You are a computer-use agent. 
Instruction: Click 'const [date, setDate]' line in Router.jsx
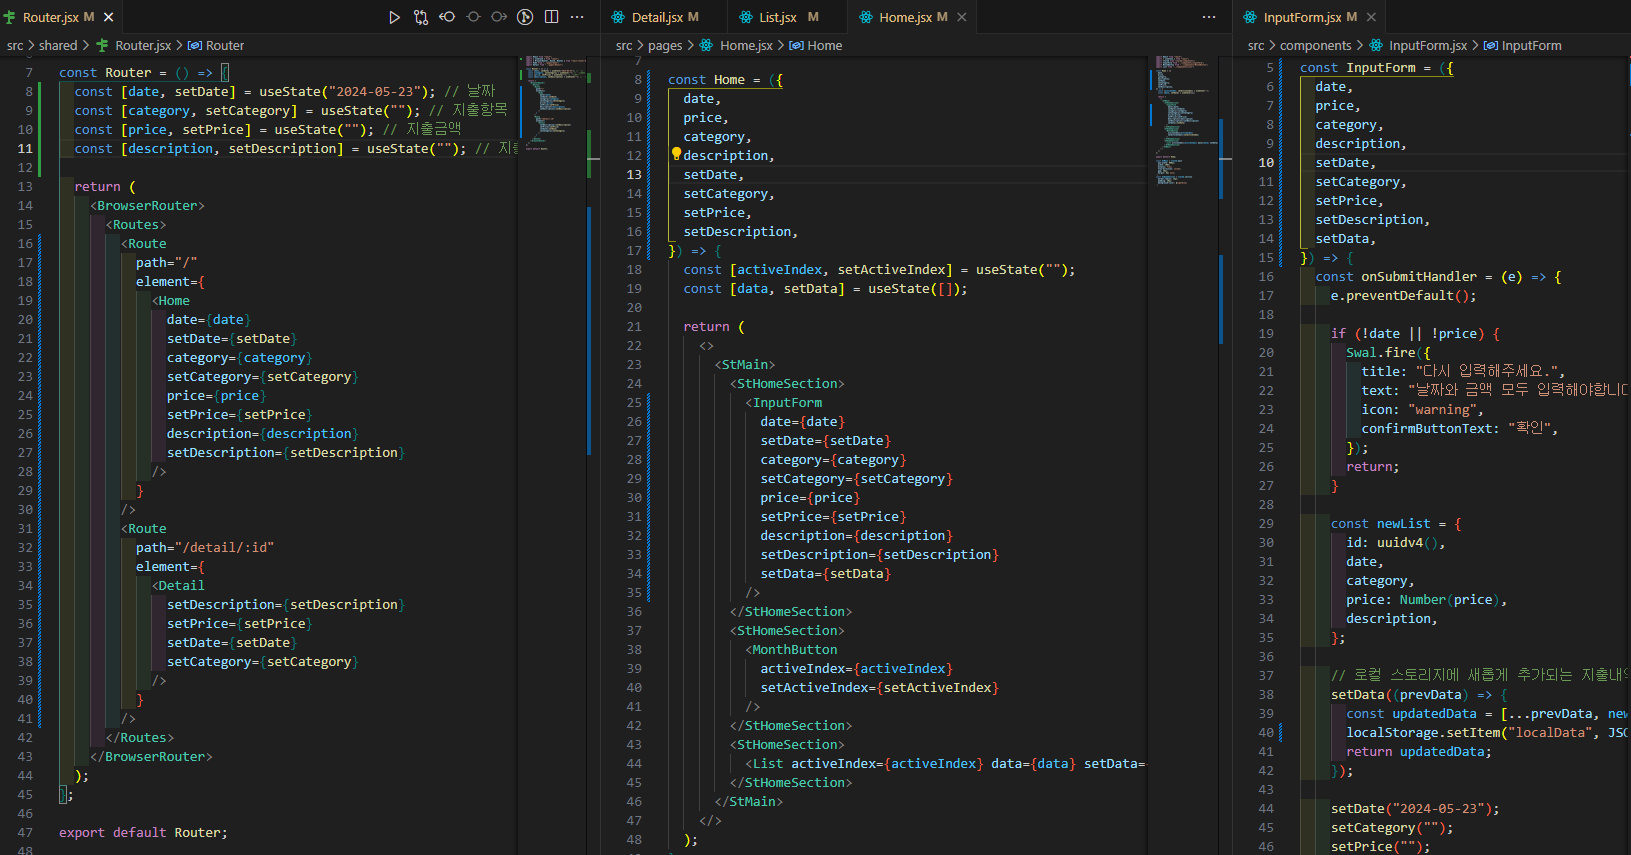285,91
